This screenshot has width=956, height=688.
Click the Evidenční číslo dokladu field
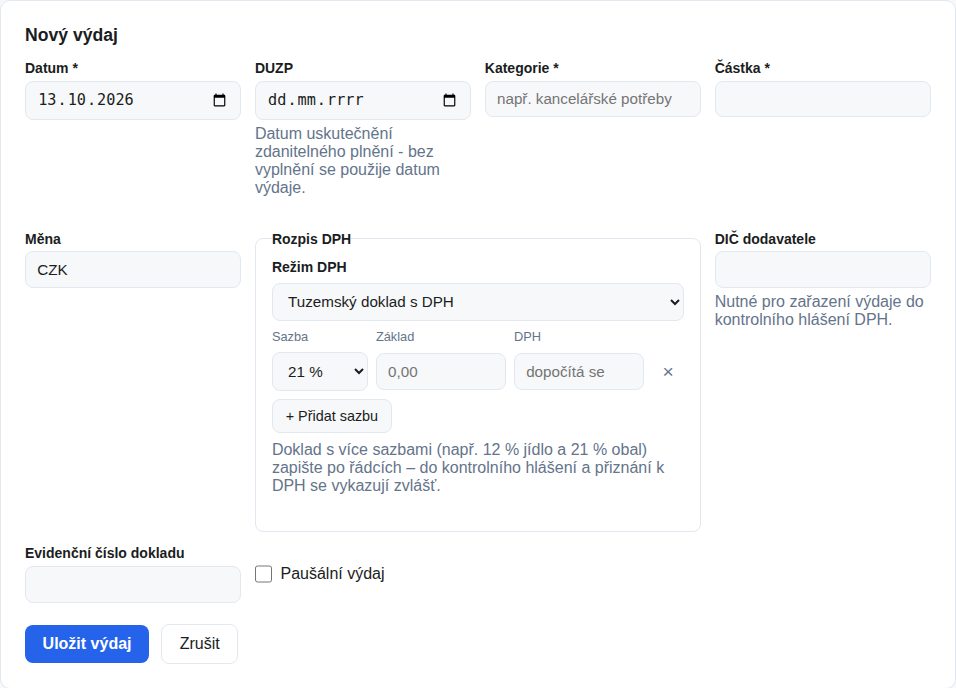[133, 584]
